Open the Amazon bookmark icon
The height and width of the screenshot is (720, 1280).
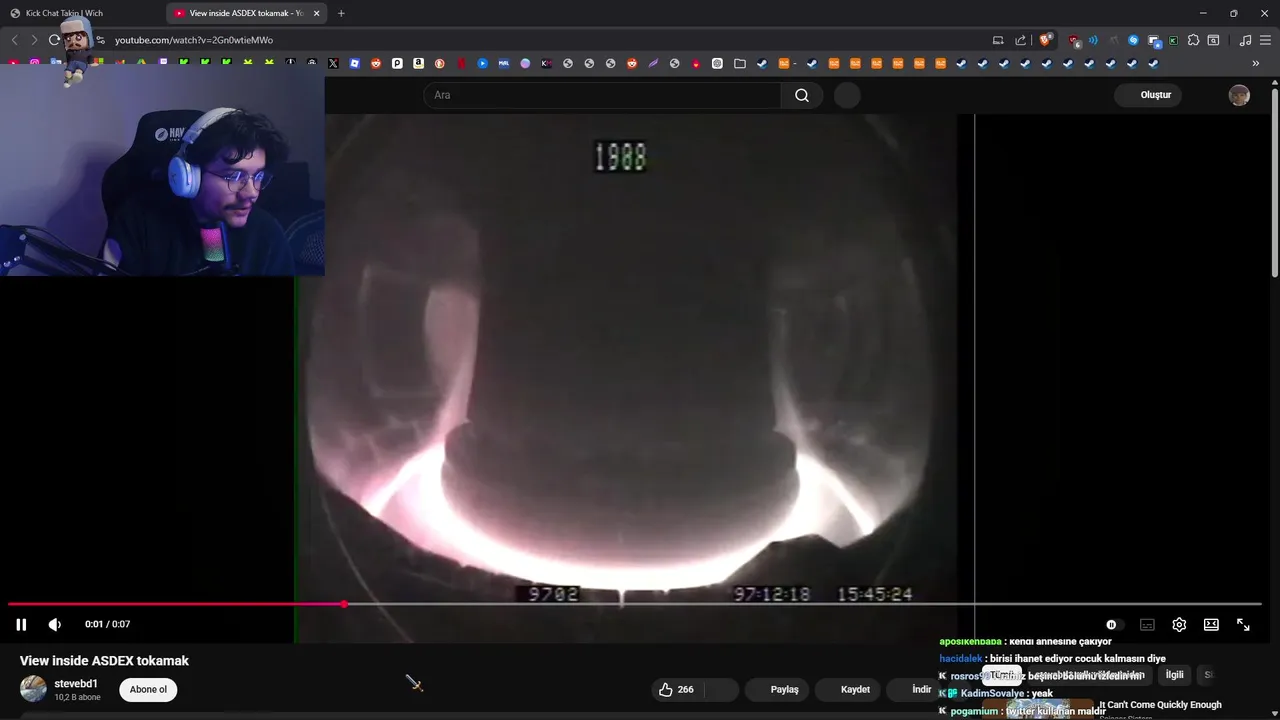click(x=418, y=63)
